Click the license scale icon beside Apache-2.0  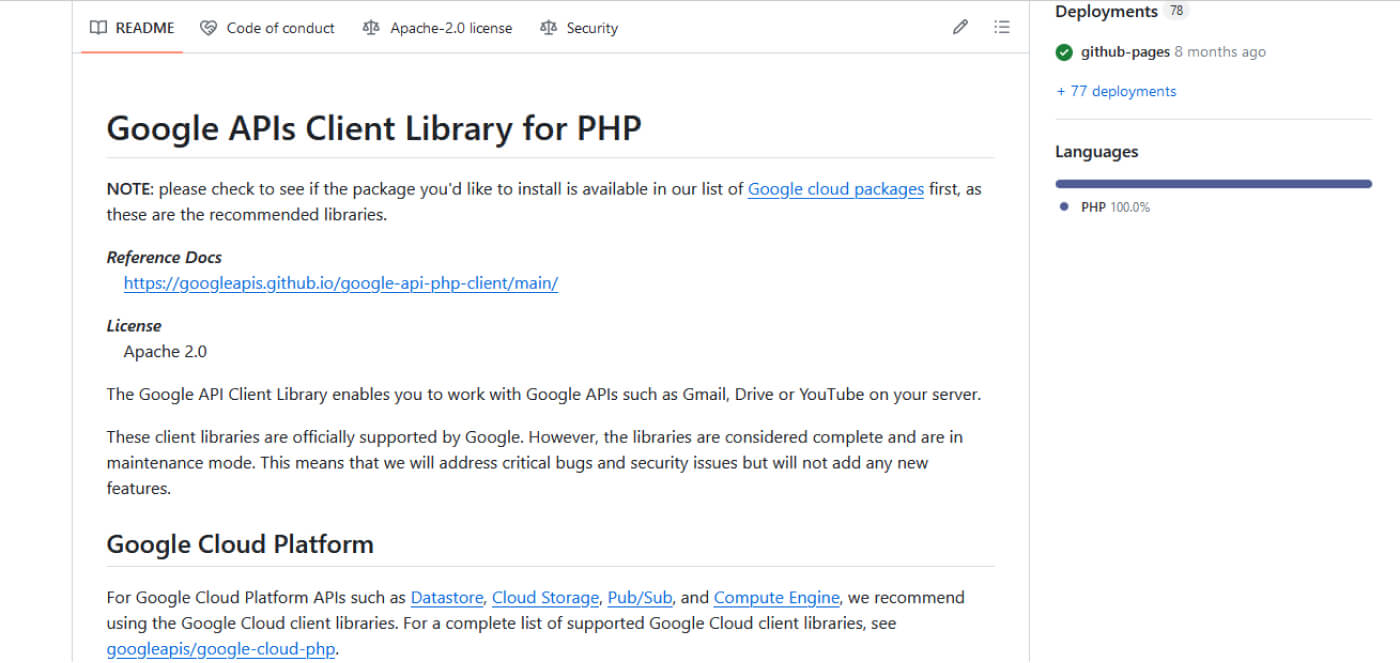point(371,28)
